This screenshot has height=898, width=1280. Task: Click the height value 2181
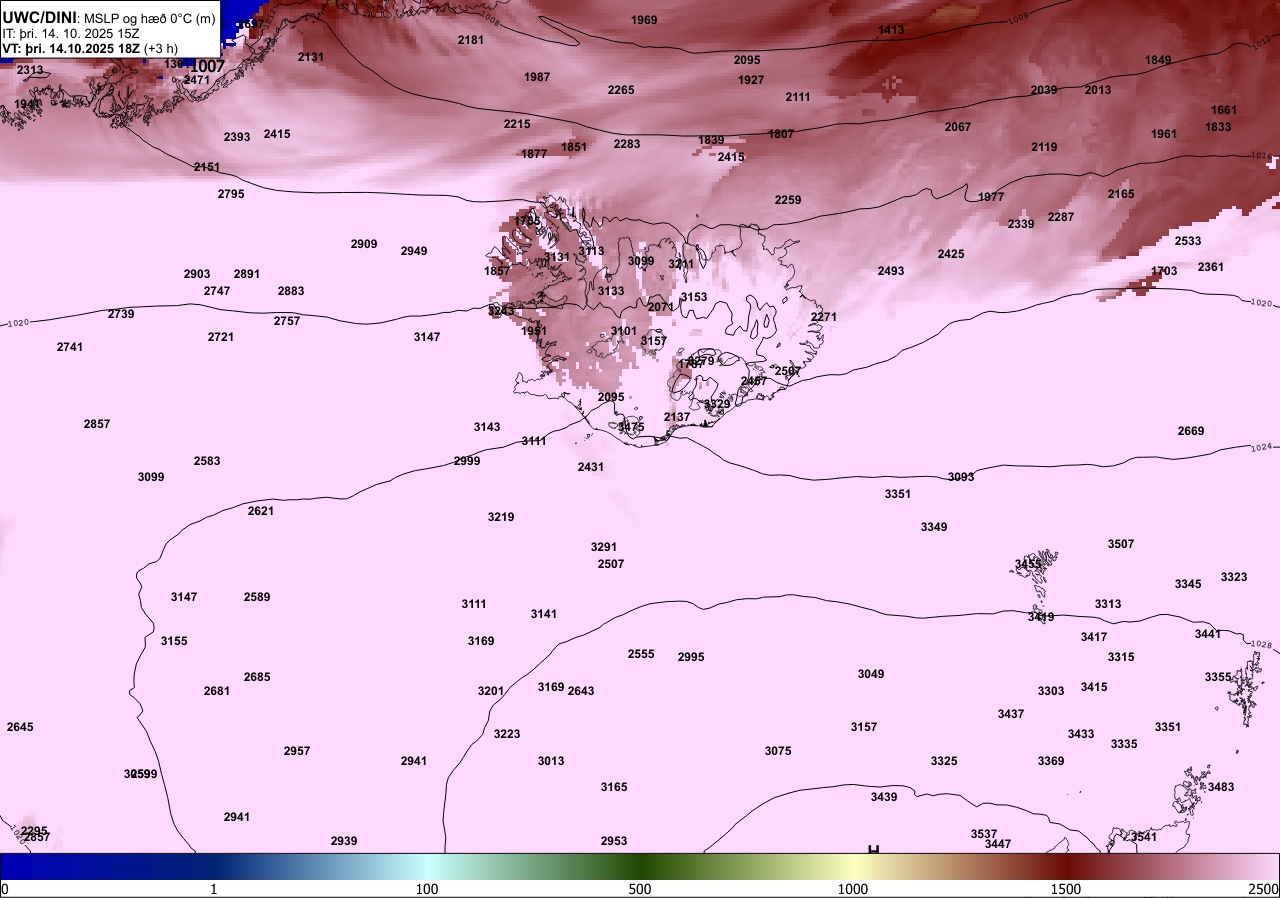click(470, 40)
